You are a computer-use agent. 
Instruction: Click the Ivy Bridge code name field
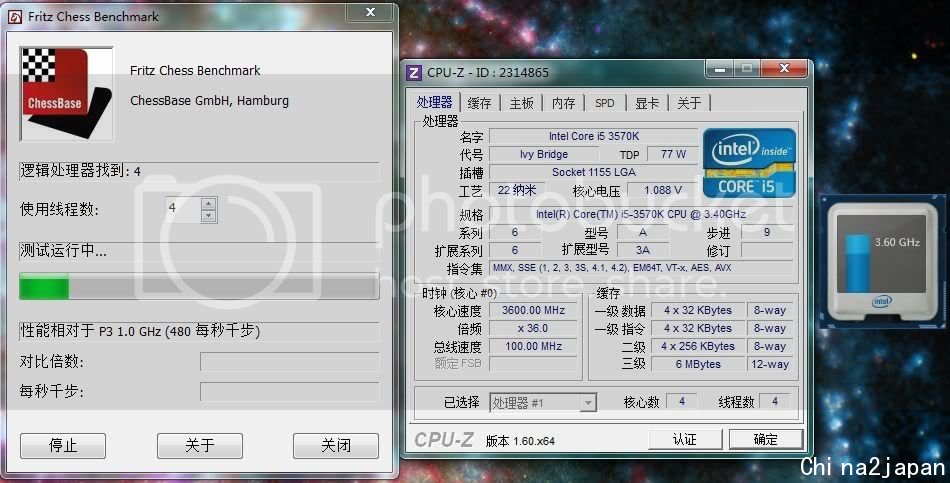[x=543, y=154]
